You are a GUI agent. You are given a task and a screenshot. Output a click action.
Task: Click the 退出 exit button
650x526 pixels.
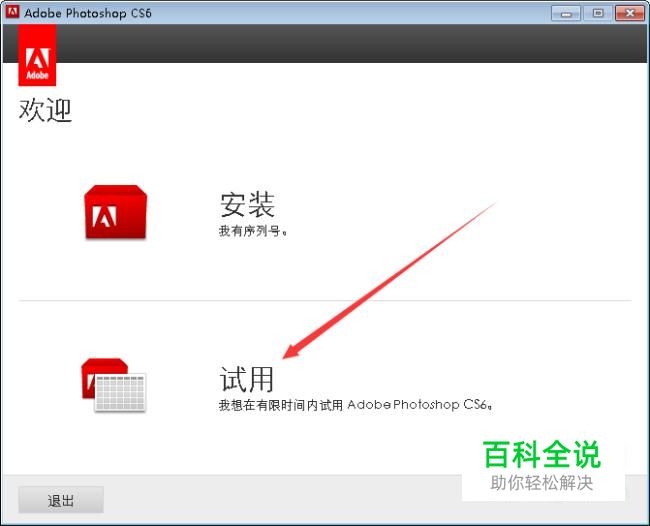point(61,500)
